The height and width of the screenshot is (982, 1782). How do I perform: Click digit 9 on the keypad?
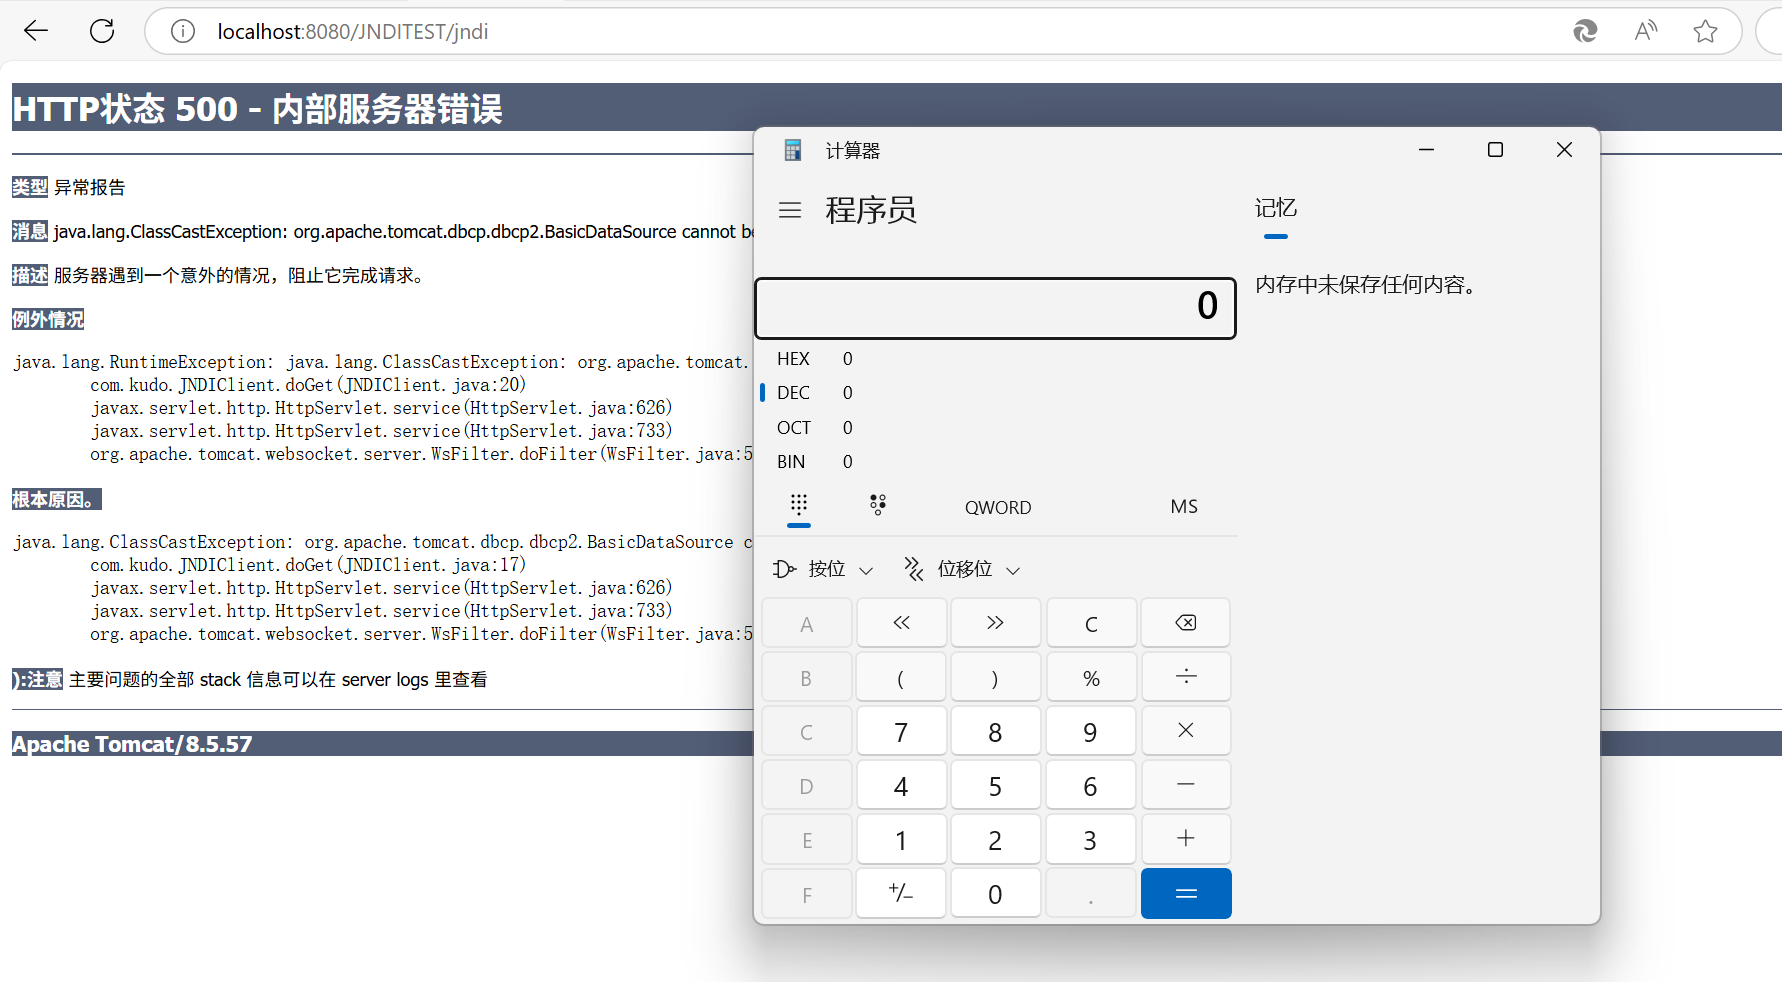click(x=1091, y=731)
